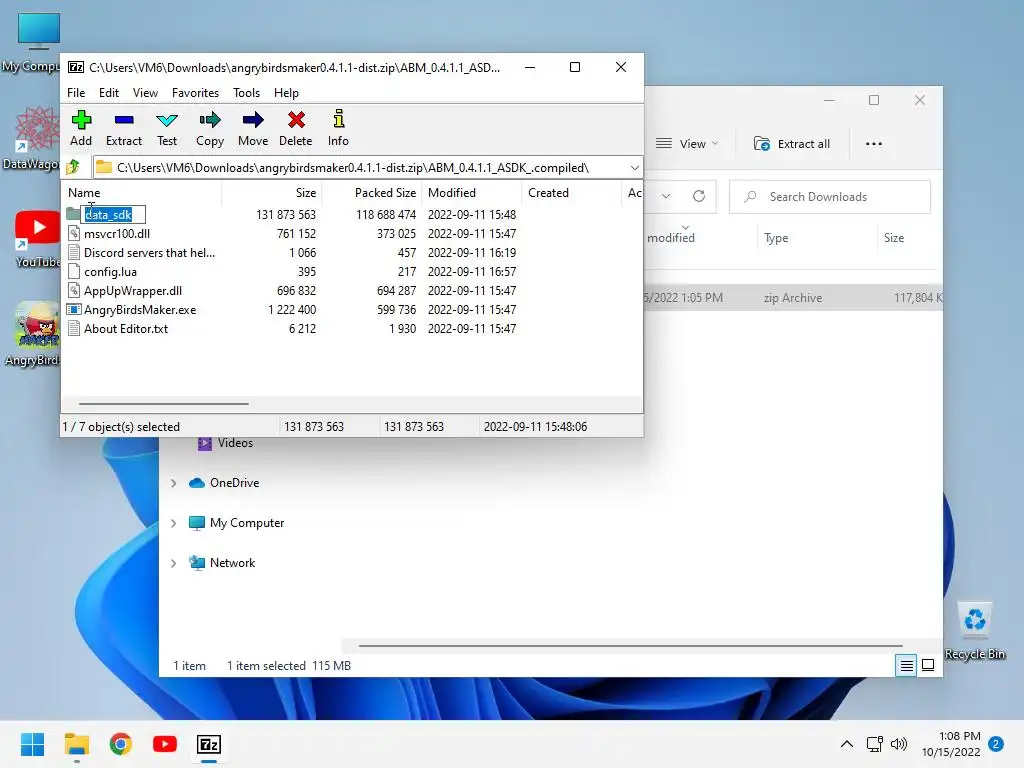The height and width of the screenshot is (768, 1024).
Task: Click Extract all in Explorer
Action: 792,144
